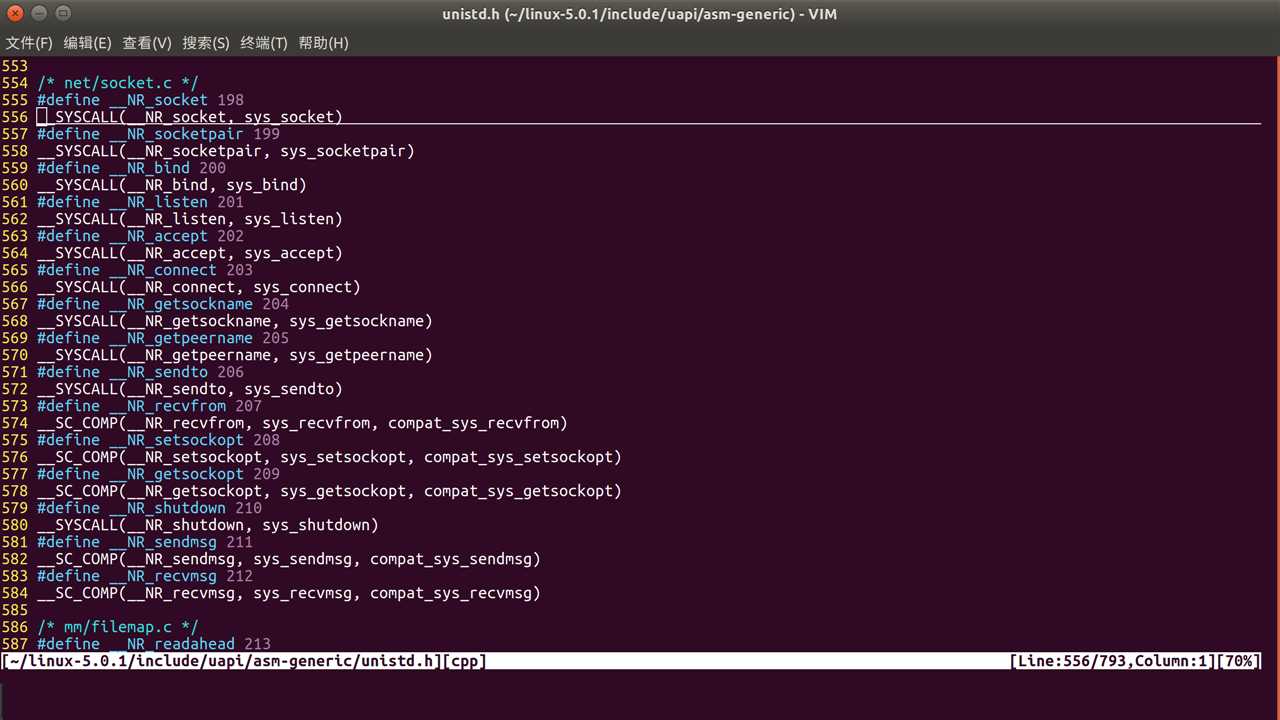Image resolution: width=1280 pixels, height=720 pixels.
Task: Click the #define __NR_listen 201 line
Action: tap(140, 202)
